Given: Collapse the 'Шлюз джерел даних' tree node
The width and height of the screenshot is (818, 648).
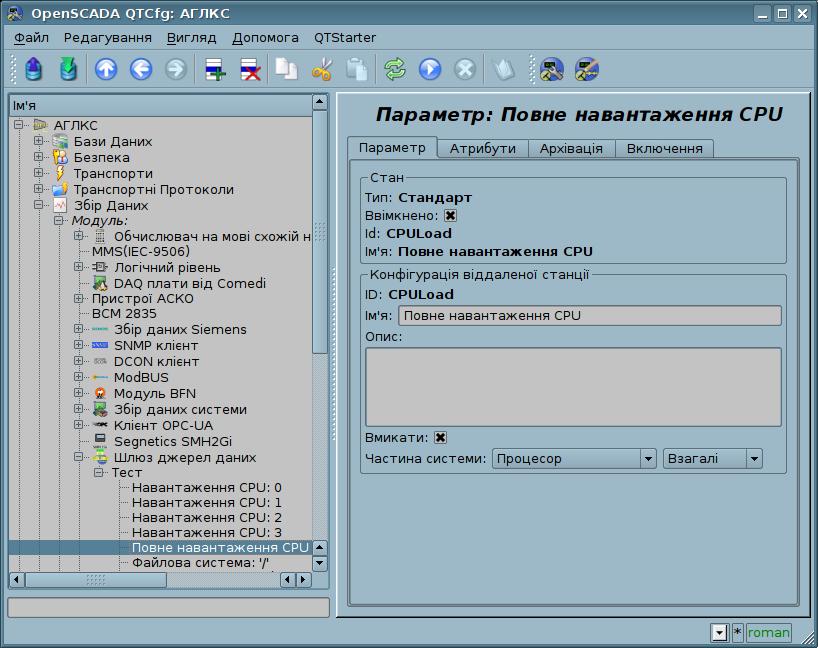Looking at the screenshot, I should [79, 457].
